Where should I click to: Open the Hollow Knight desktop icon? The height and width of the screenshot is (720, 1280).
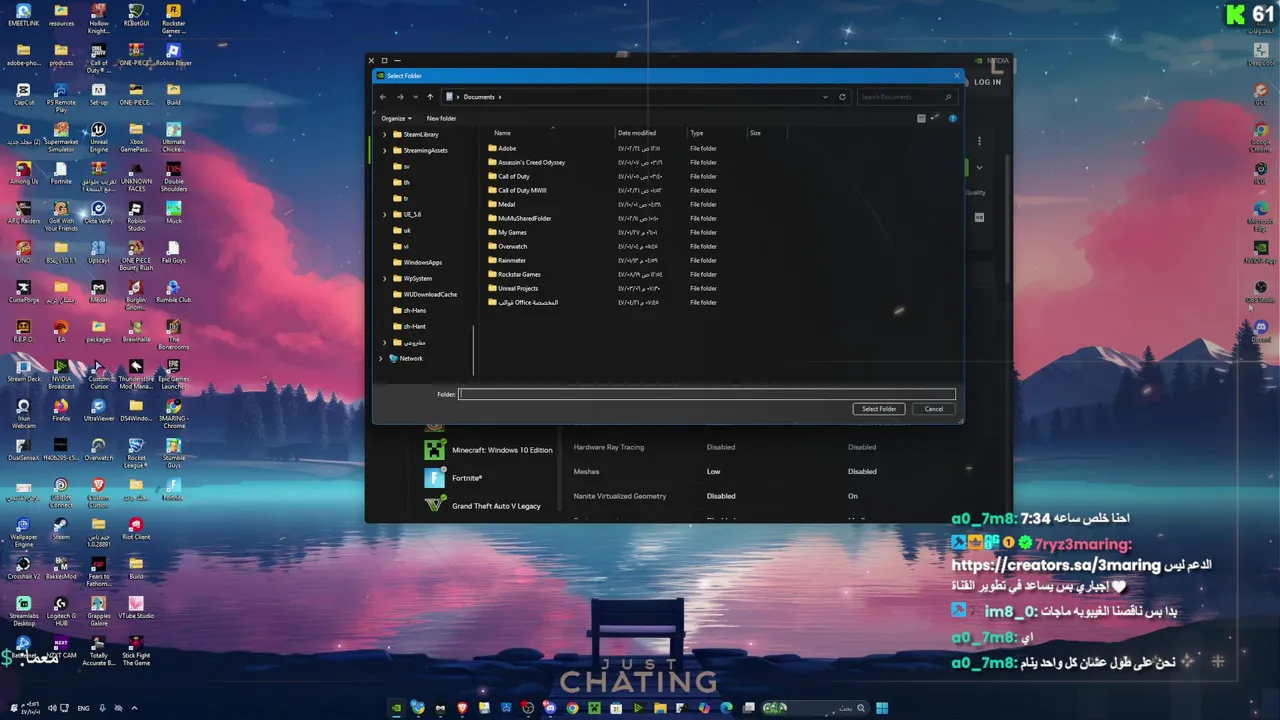pyautogui.click(x=98, y=20)
